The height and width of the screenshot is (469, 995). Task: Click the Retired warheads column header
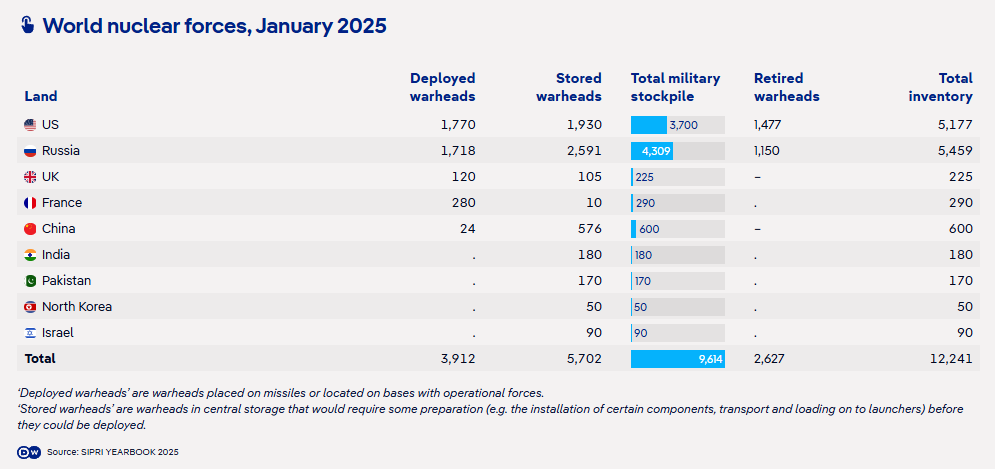[x=786, y=87]
